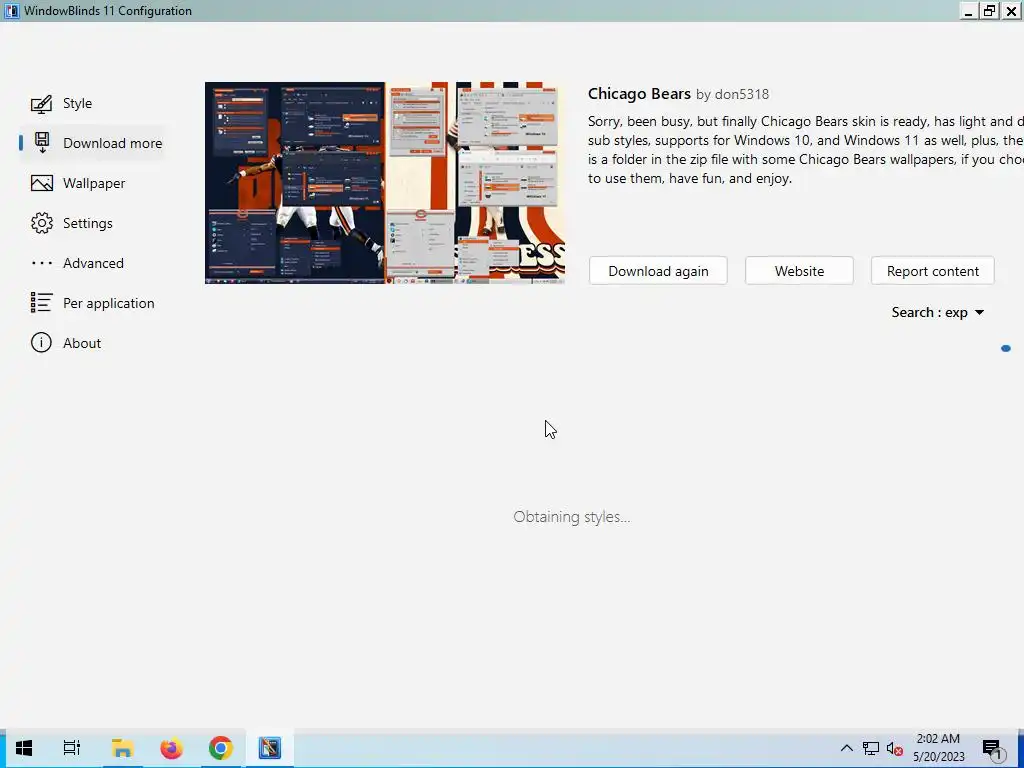
Task: Open the About info icon
Action: (x=41, y=343)
